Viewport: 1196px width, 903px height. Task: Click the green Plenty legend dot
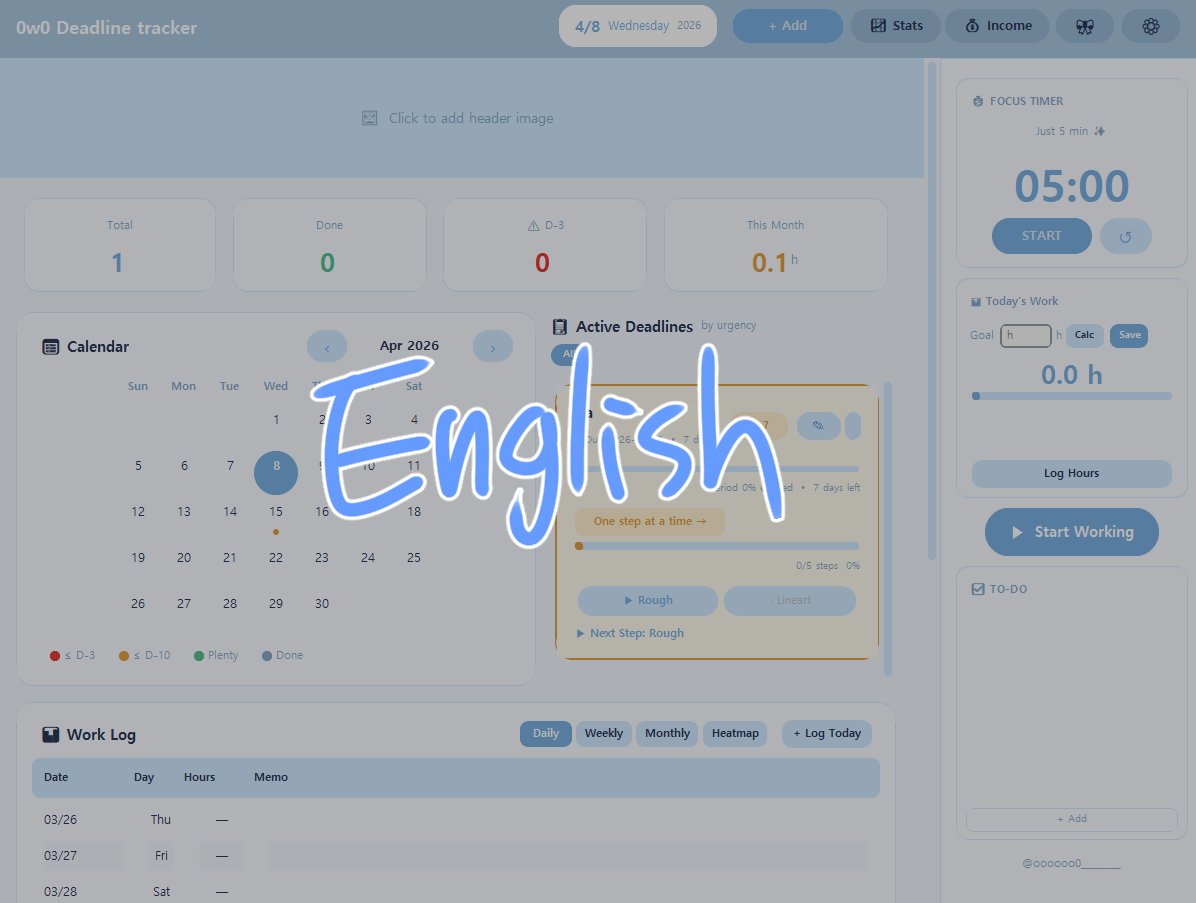click(x=198, y=656)
